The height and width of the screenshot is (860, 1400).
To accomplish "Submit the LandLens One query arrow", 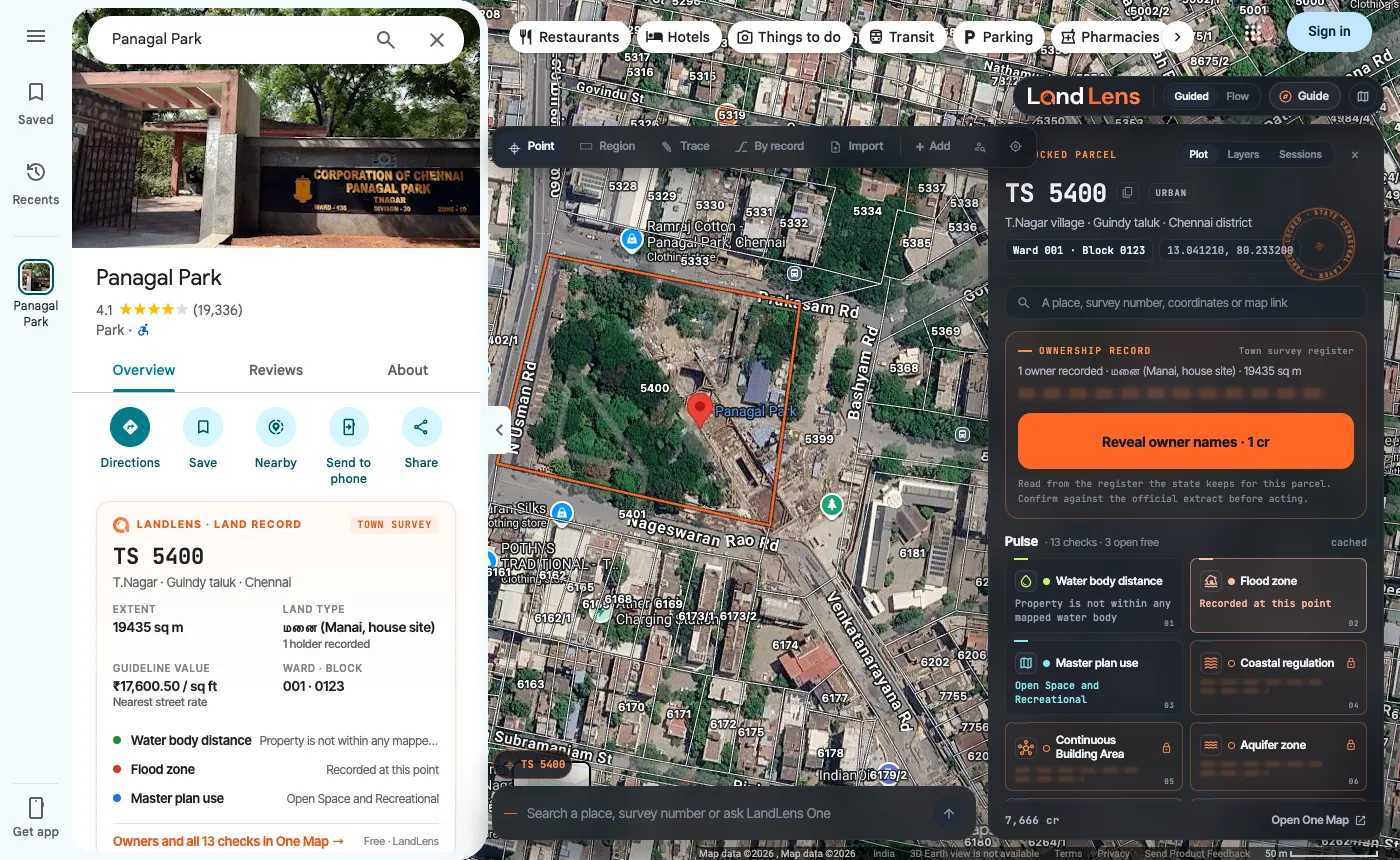I will click(x=949, y=813).
